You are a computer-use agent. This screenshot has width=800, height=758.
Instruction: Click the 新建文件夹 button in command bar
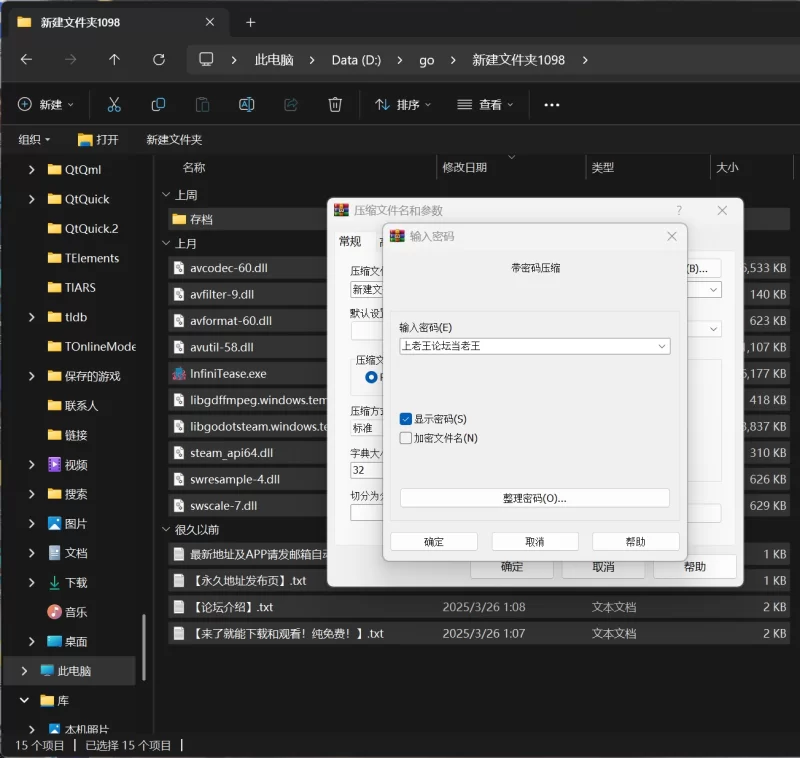click(174, 139)
